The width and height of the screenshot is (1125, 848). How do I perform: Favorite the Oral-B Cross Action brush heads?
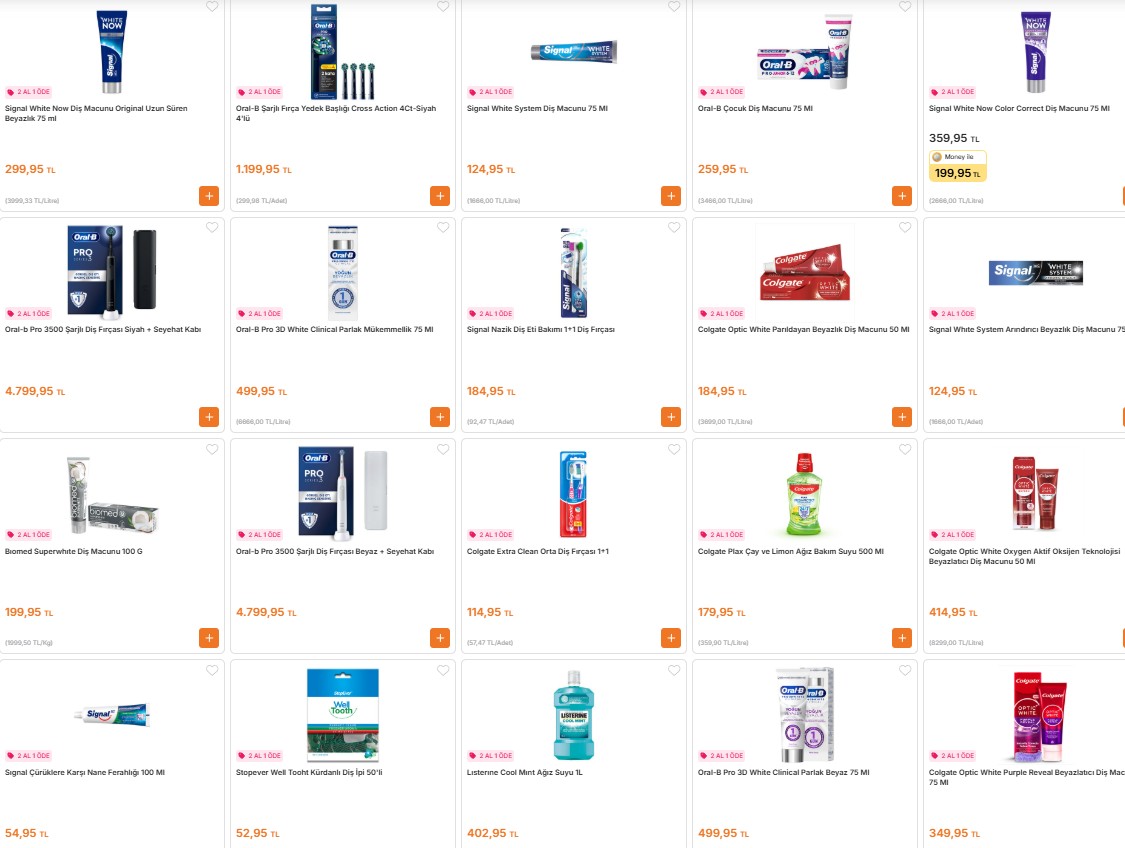point(443,6)
